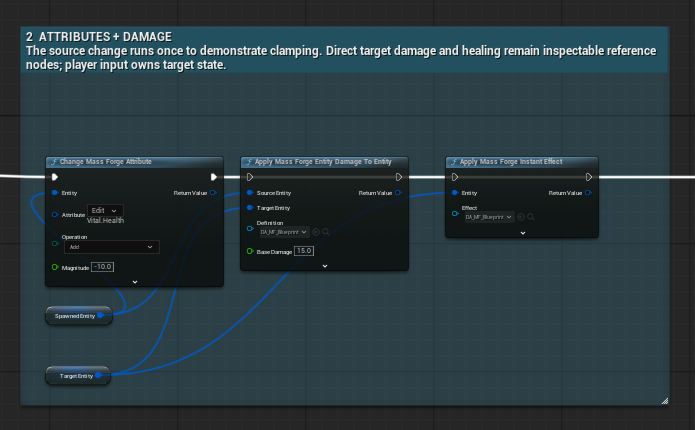Click Operation input pin on Change Mass Forge Attribute
This screenshot has width=695, height=430.
point(55,243)
